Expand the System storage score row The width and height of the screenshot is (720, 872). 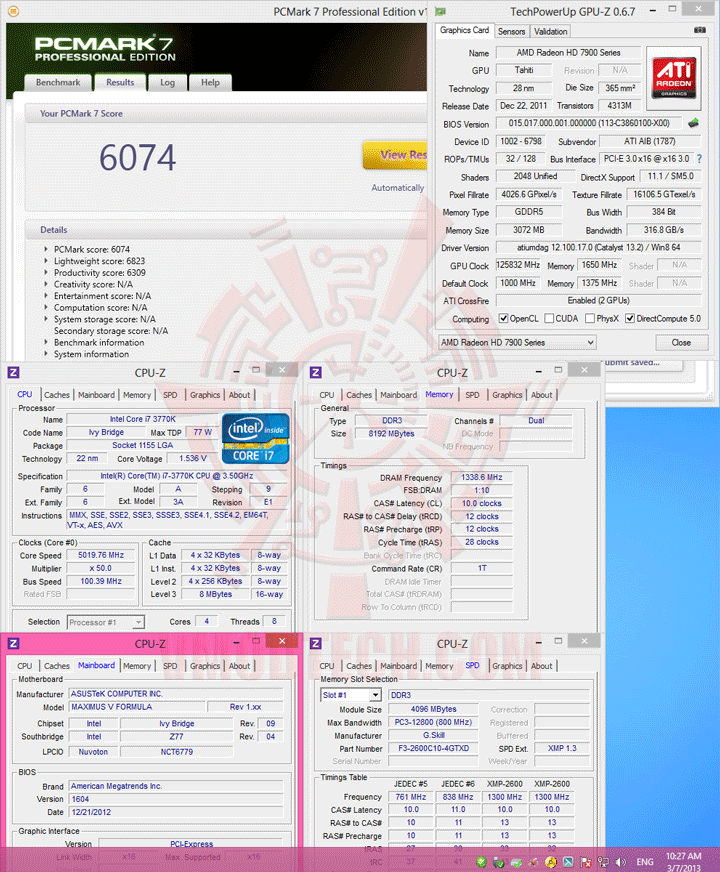pyautogui.click(x=46, y=319)
